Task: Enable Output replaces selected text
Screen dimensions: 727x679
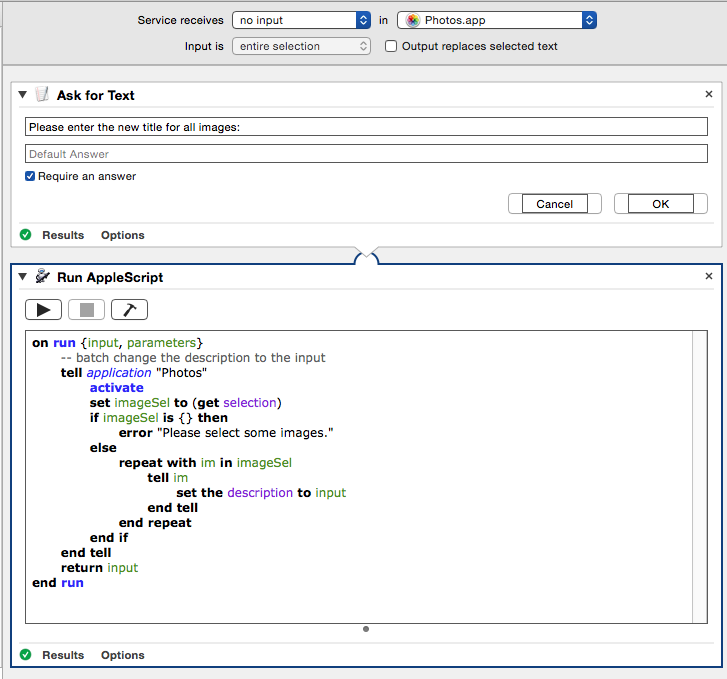Action: [x=391, y=46]
